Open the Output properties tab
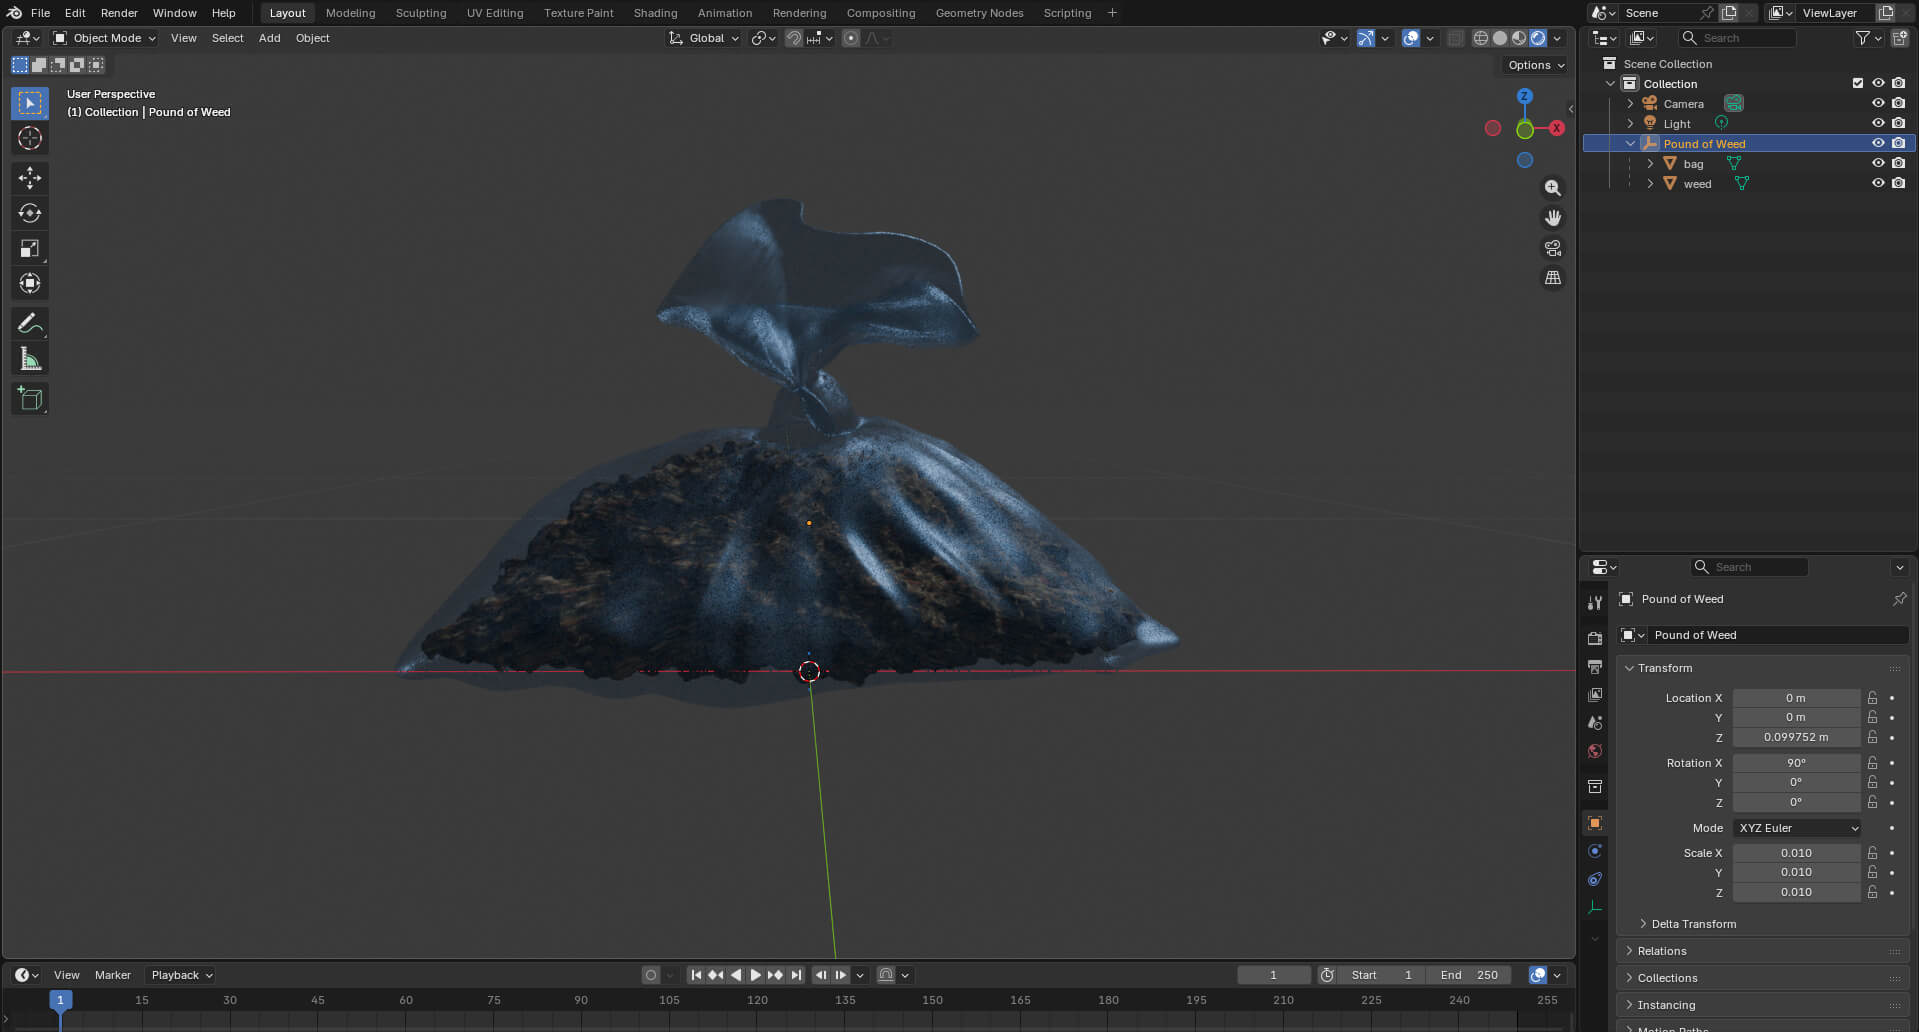This screenshot has height=1032, width=1919. pyautogui.click(x=1595, y=666)
